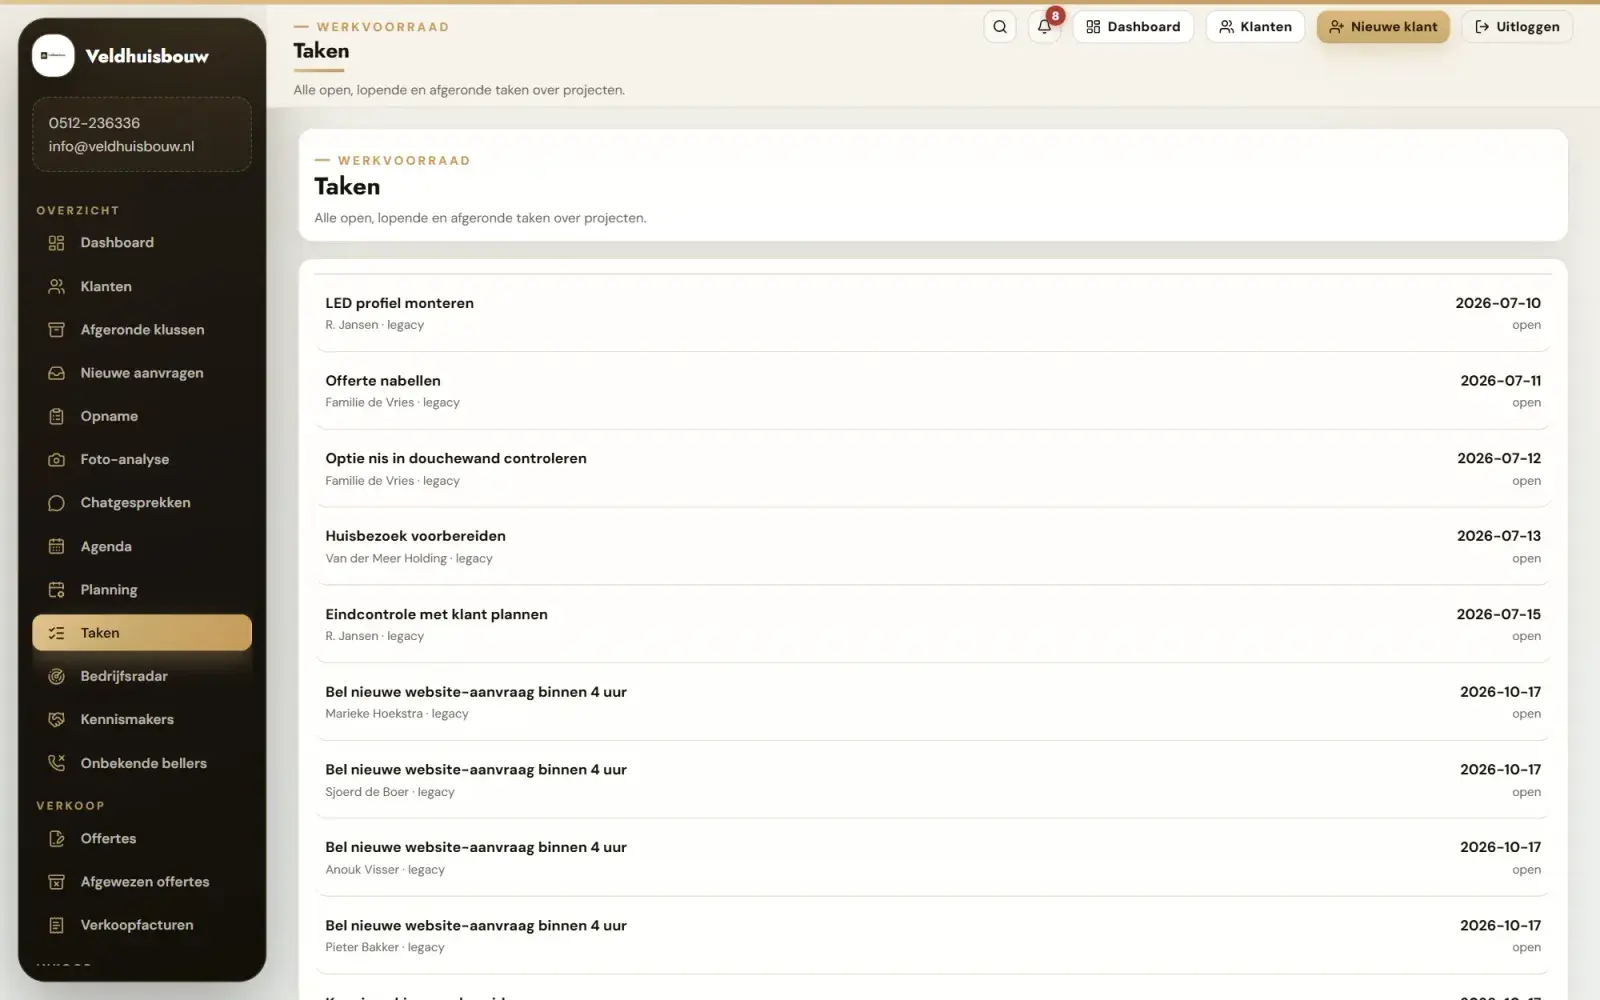This screenshot has height=1000, width=1600.
Task: Click the Kennismakers handshake icon
Action: click(57, 720)
